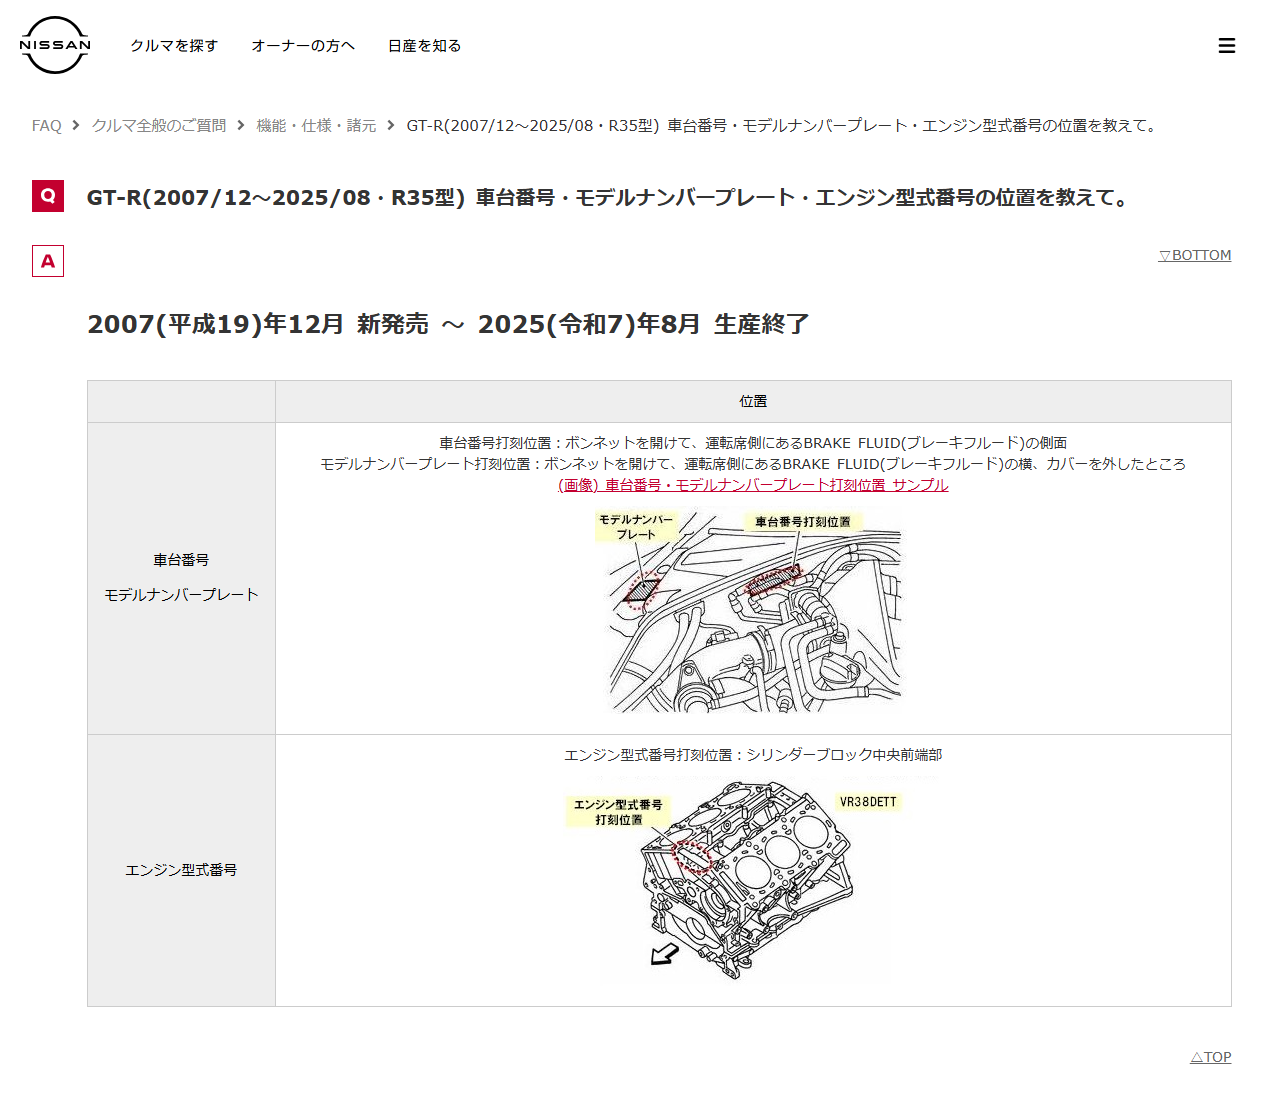Open the クルマを探す menu
The width and height of the screenshot is (1280, 1100).
coord(174,46)
